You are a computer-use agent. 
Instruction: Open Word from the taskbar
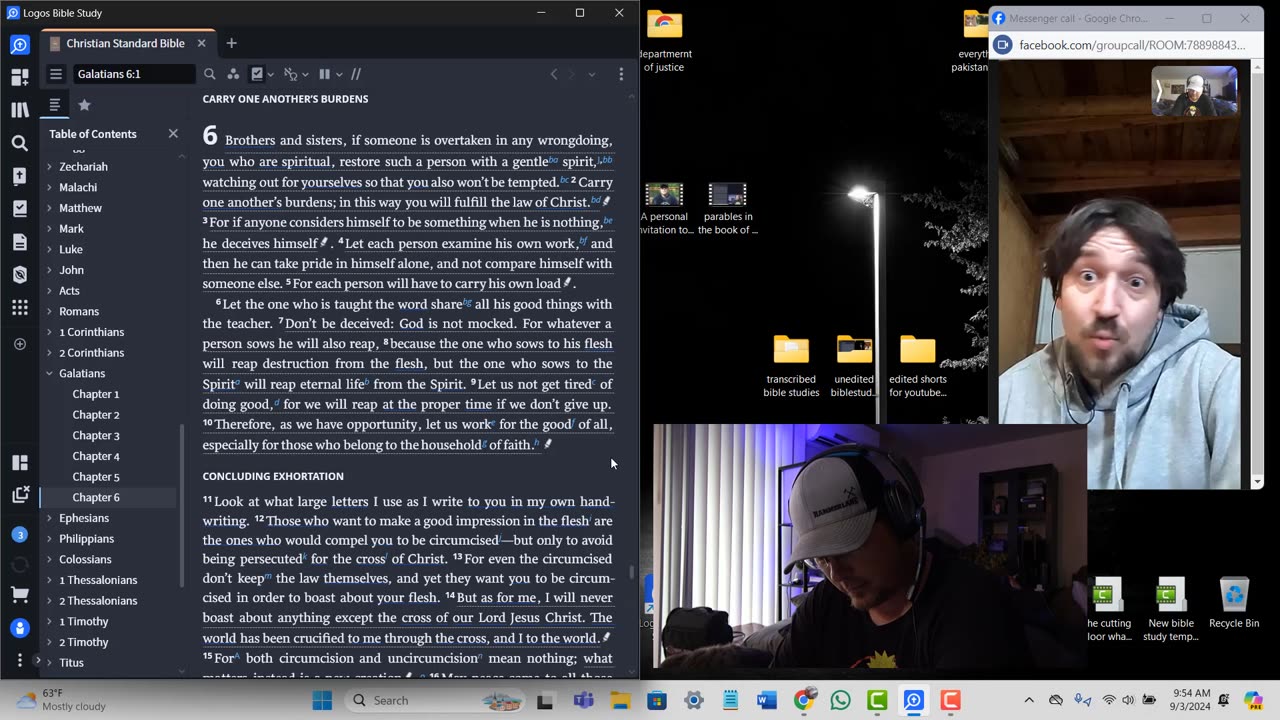pos(767,700)
